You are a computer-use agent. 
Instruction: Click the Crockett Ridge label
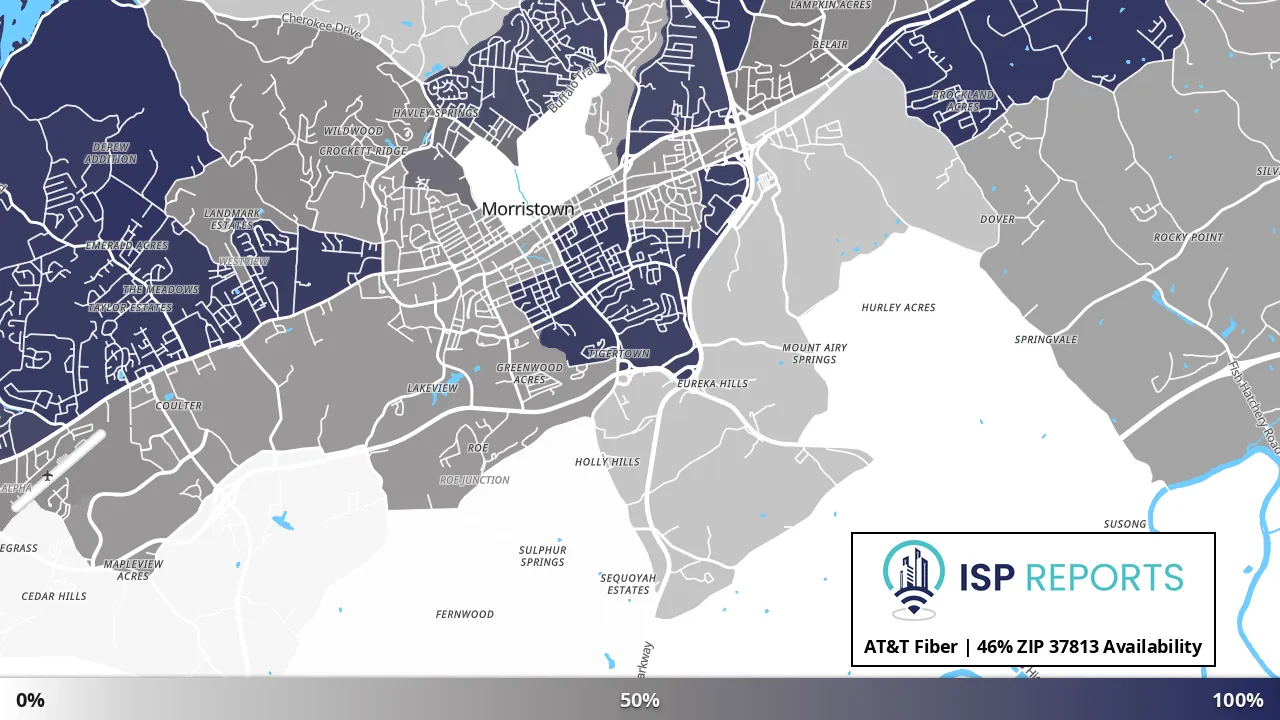pos(363,151)
